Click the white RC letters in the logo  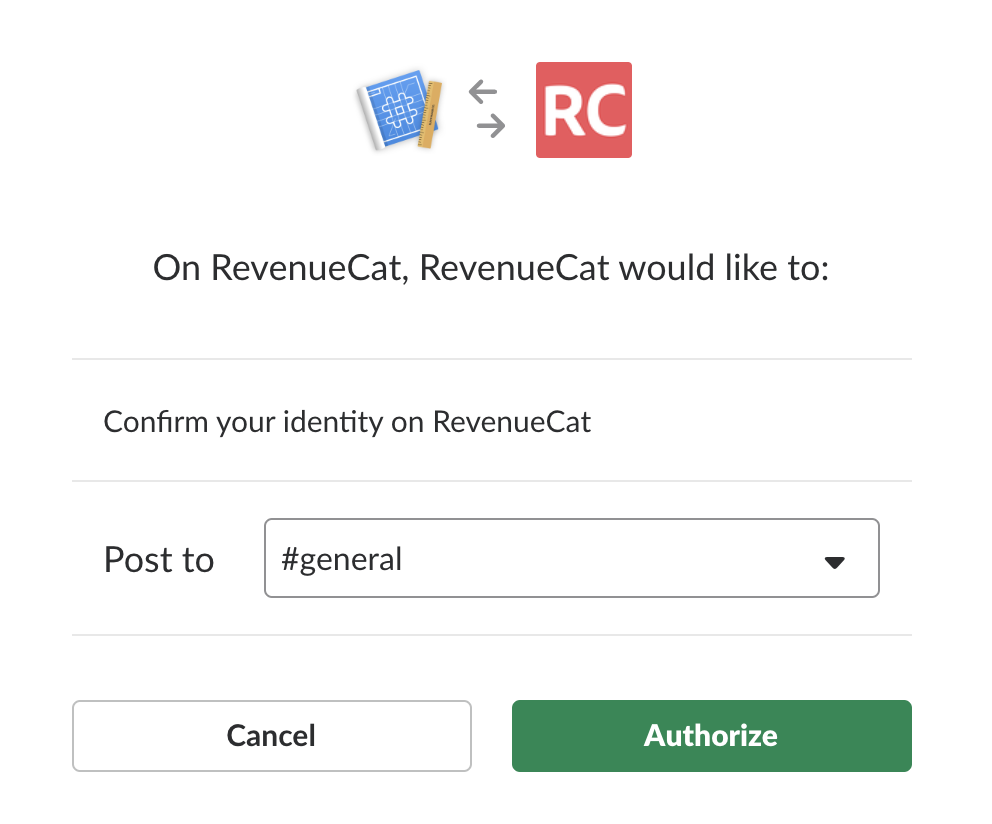tap(584, 111)
